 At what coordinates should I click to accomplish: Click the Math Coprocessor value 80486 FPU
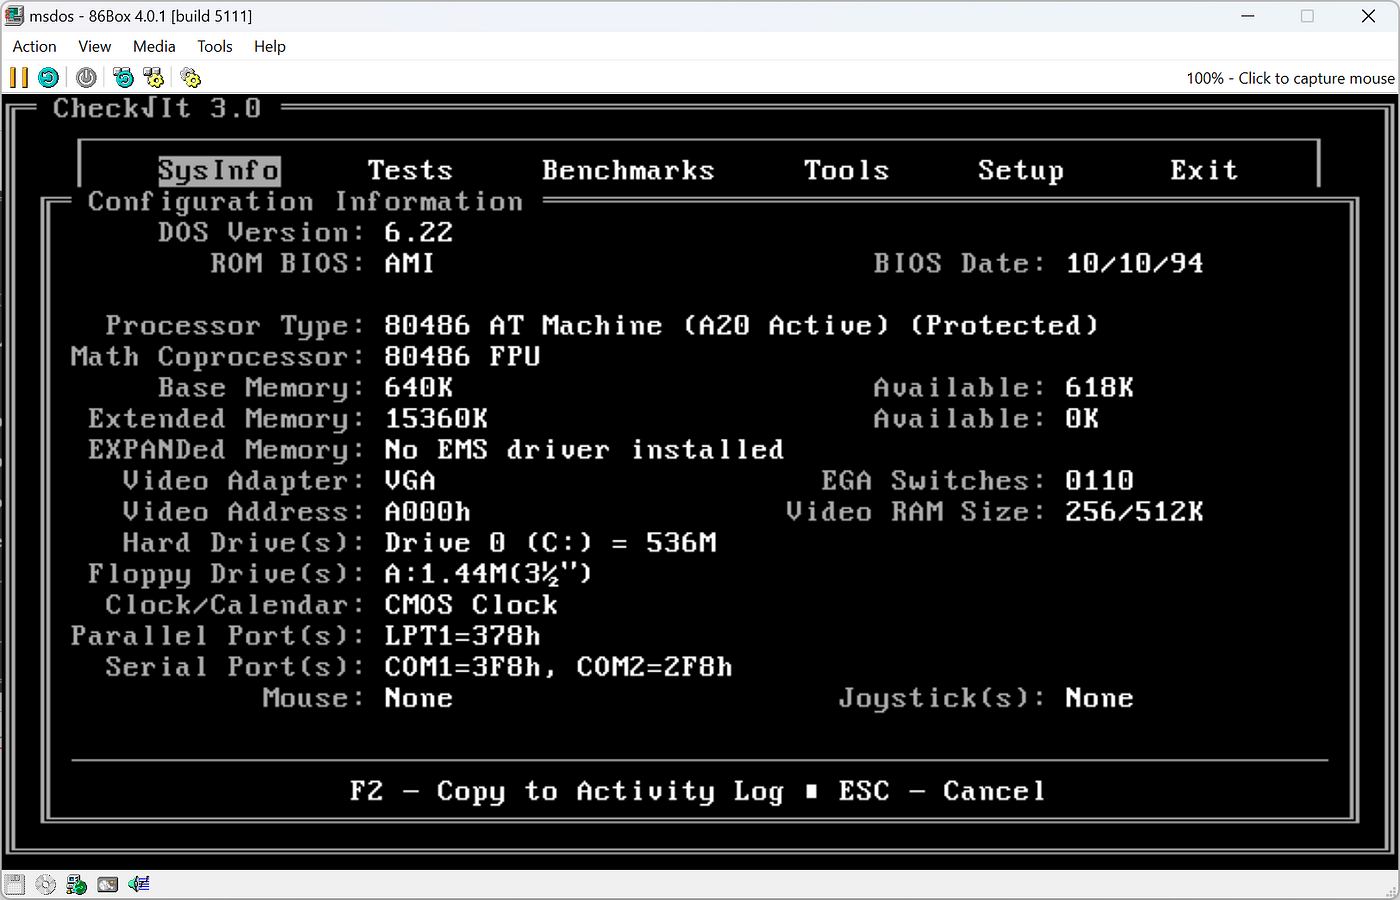(x=462, y=356)
